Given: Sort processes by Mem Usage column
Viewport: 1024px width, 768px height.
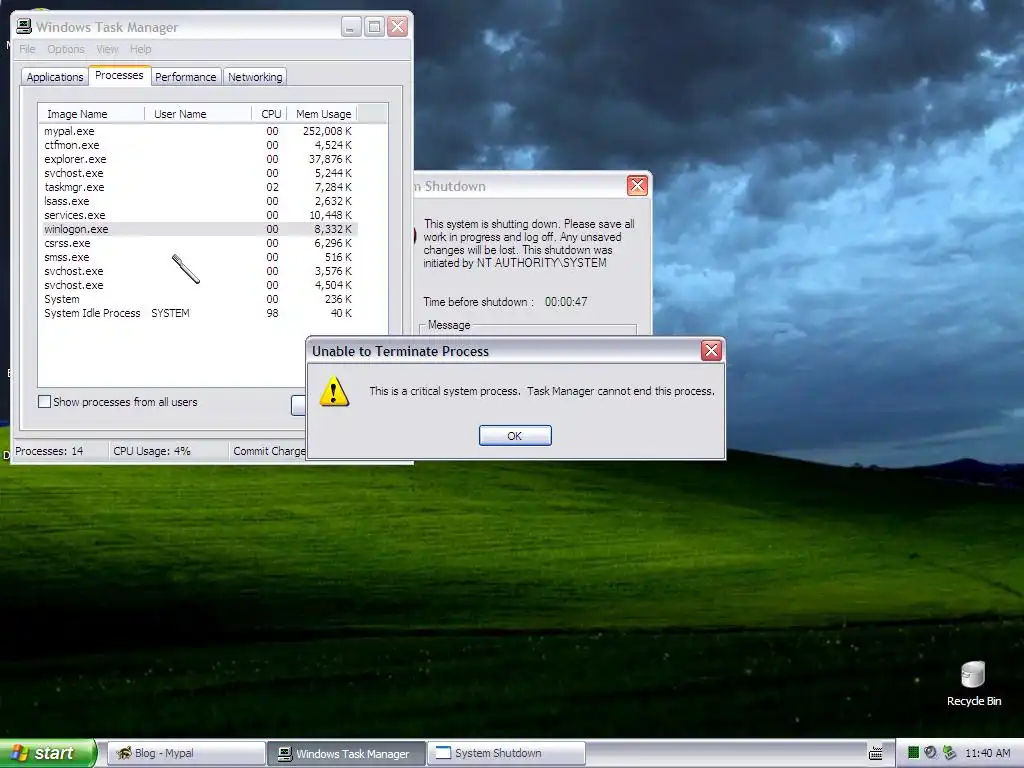Looking at the screenshot, I should coord(323,114).
